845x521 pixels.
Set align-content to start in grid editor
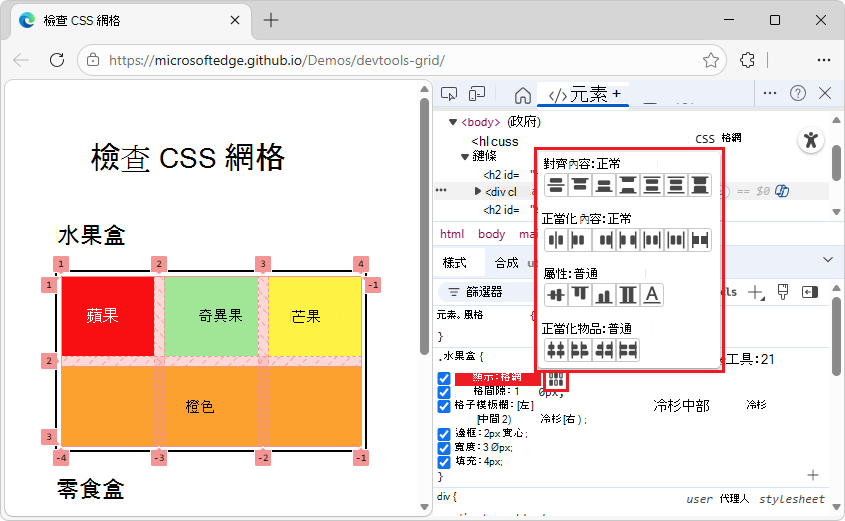click(x=580, y=185)
